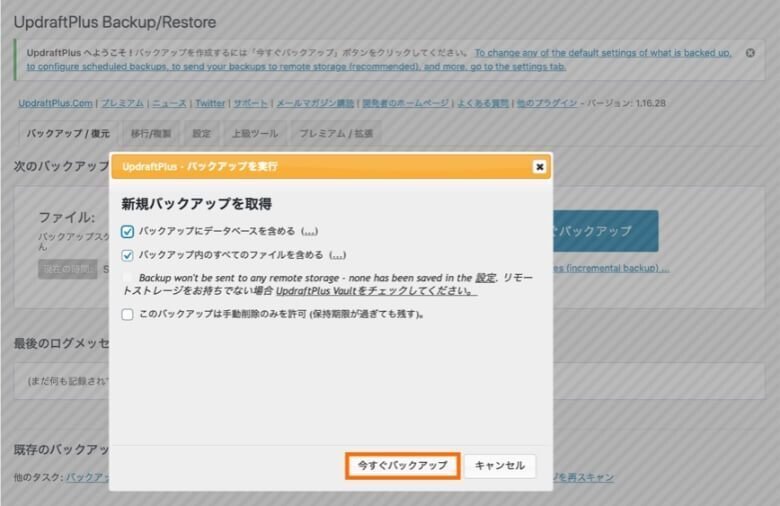Switch to the プレミアム / 拡張 tab
780x506 pixels.
[336, 133]
